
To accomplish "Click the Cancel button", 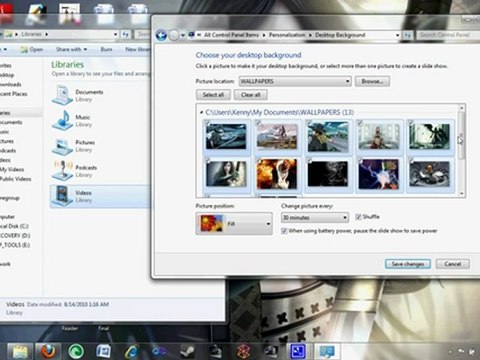I will point(453,264).
